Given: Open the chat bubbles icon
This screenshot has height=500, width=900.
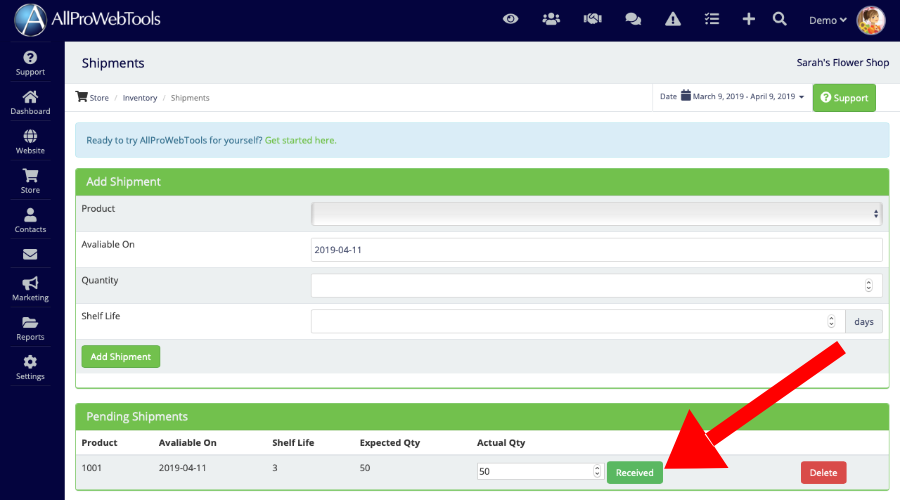Looking at the screenshot, I should (632, 19).
